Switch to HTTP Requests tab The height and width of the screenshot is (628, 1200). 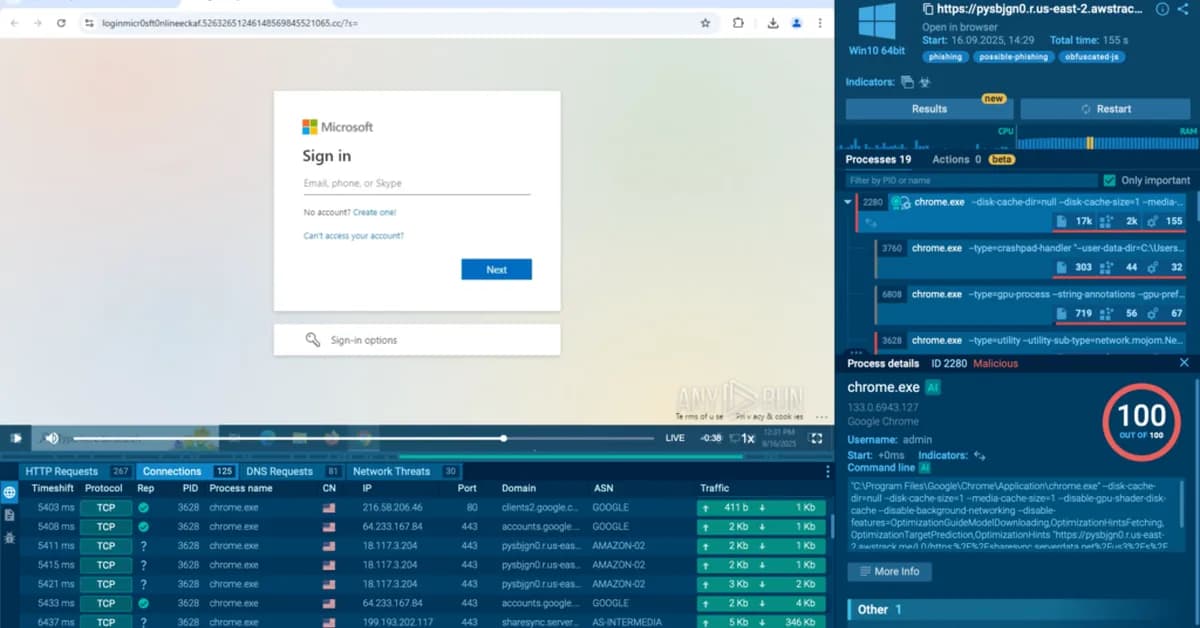[77, 471]
